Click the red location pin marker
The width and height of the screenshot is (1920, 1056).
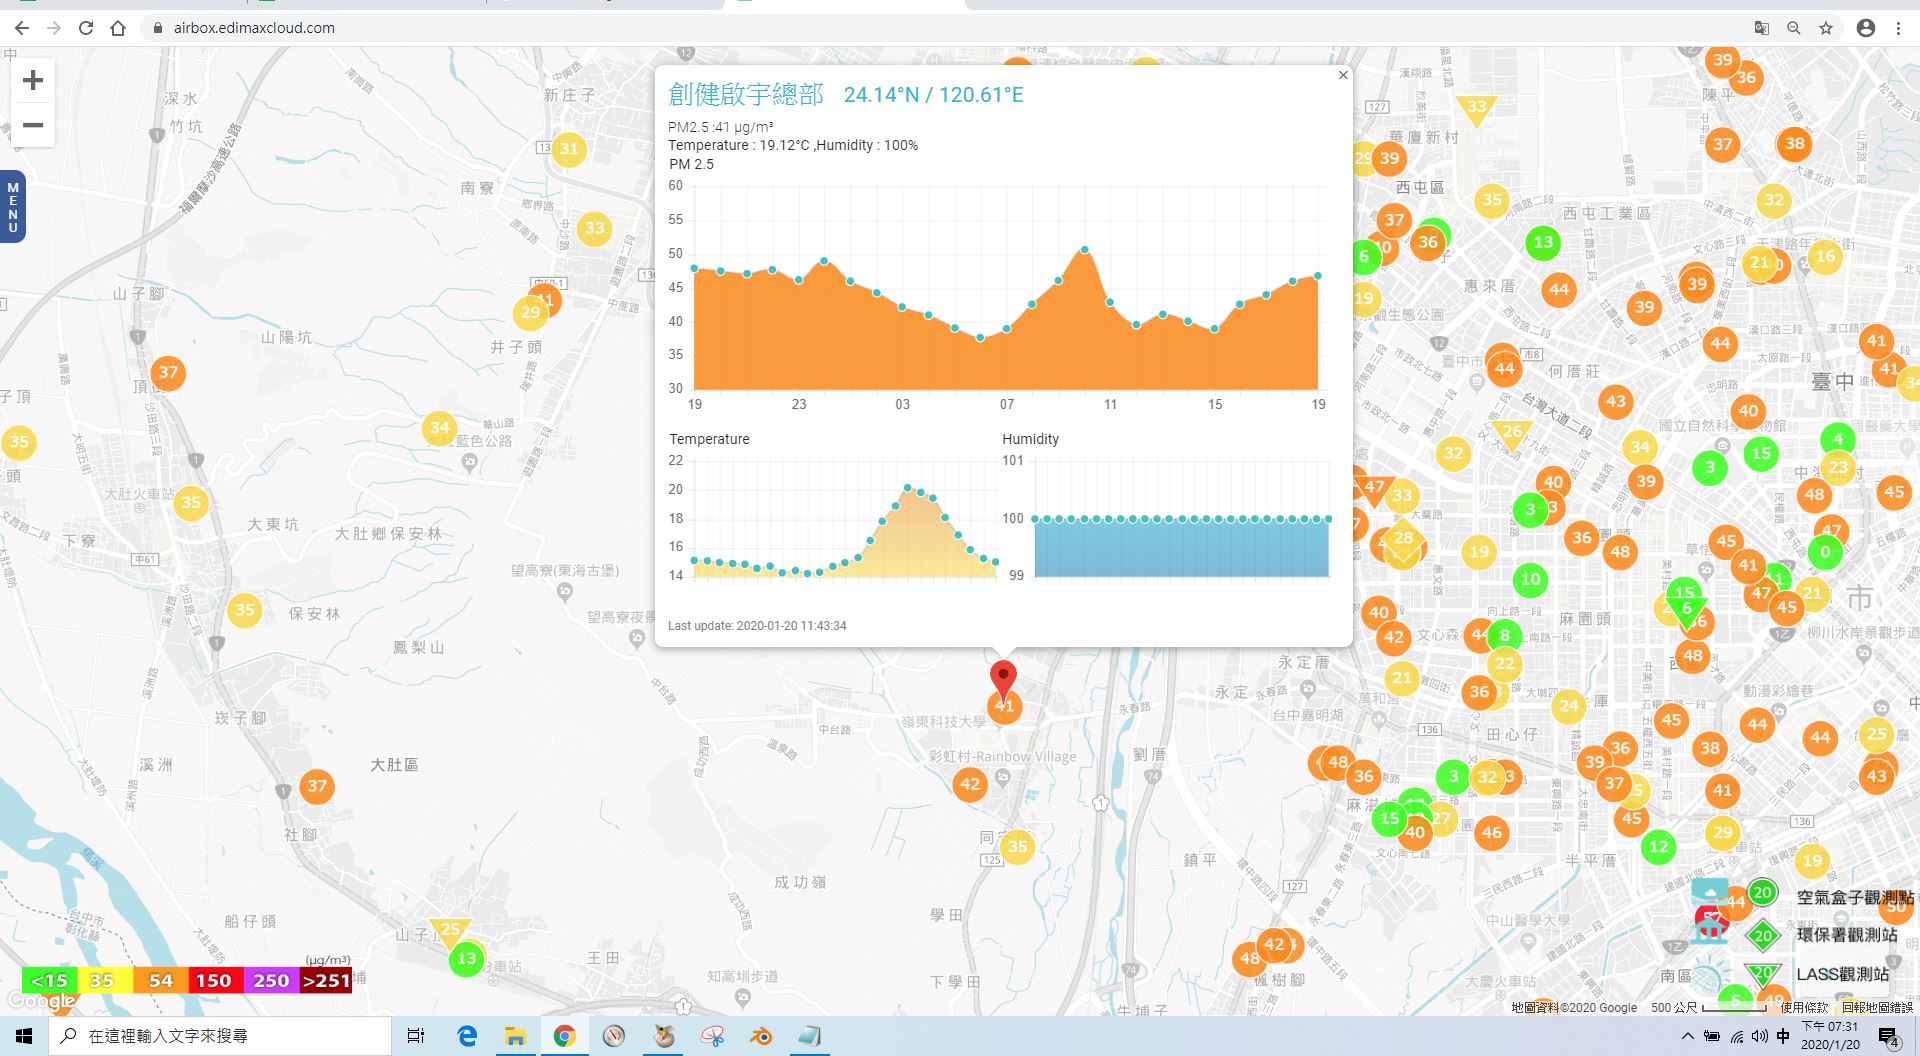click(x=1003, y=680)
